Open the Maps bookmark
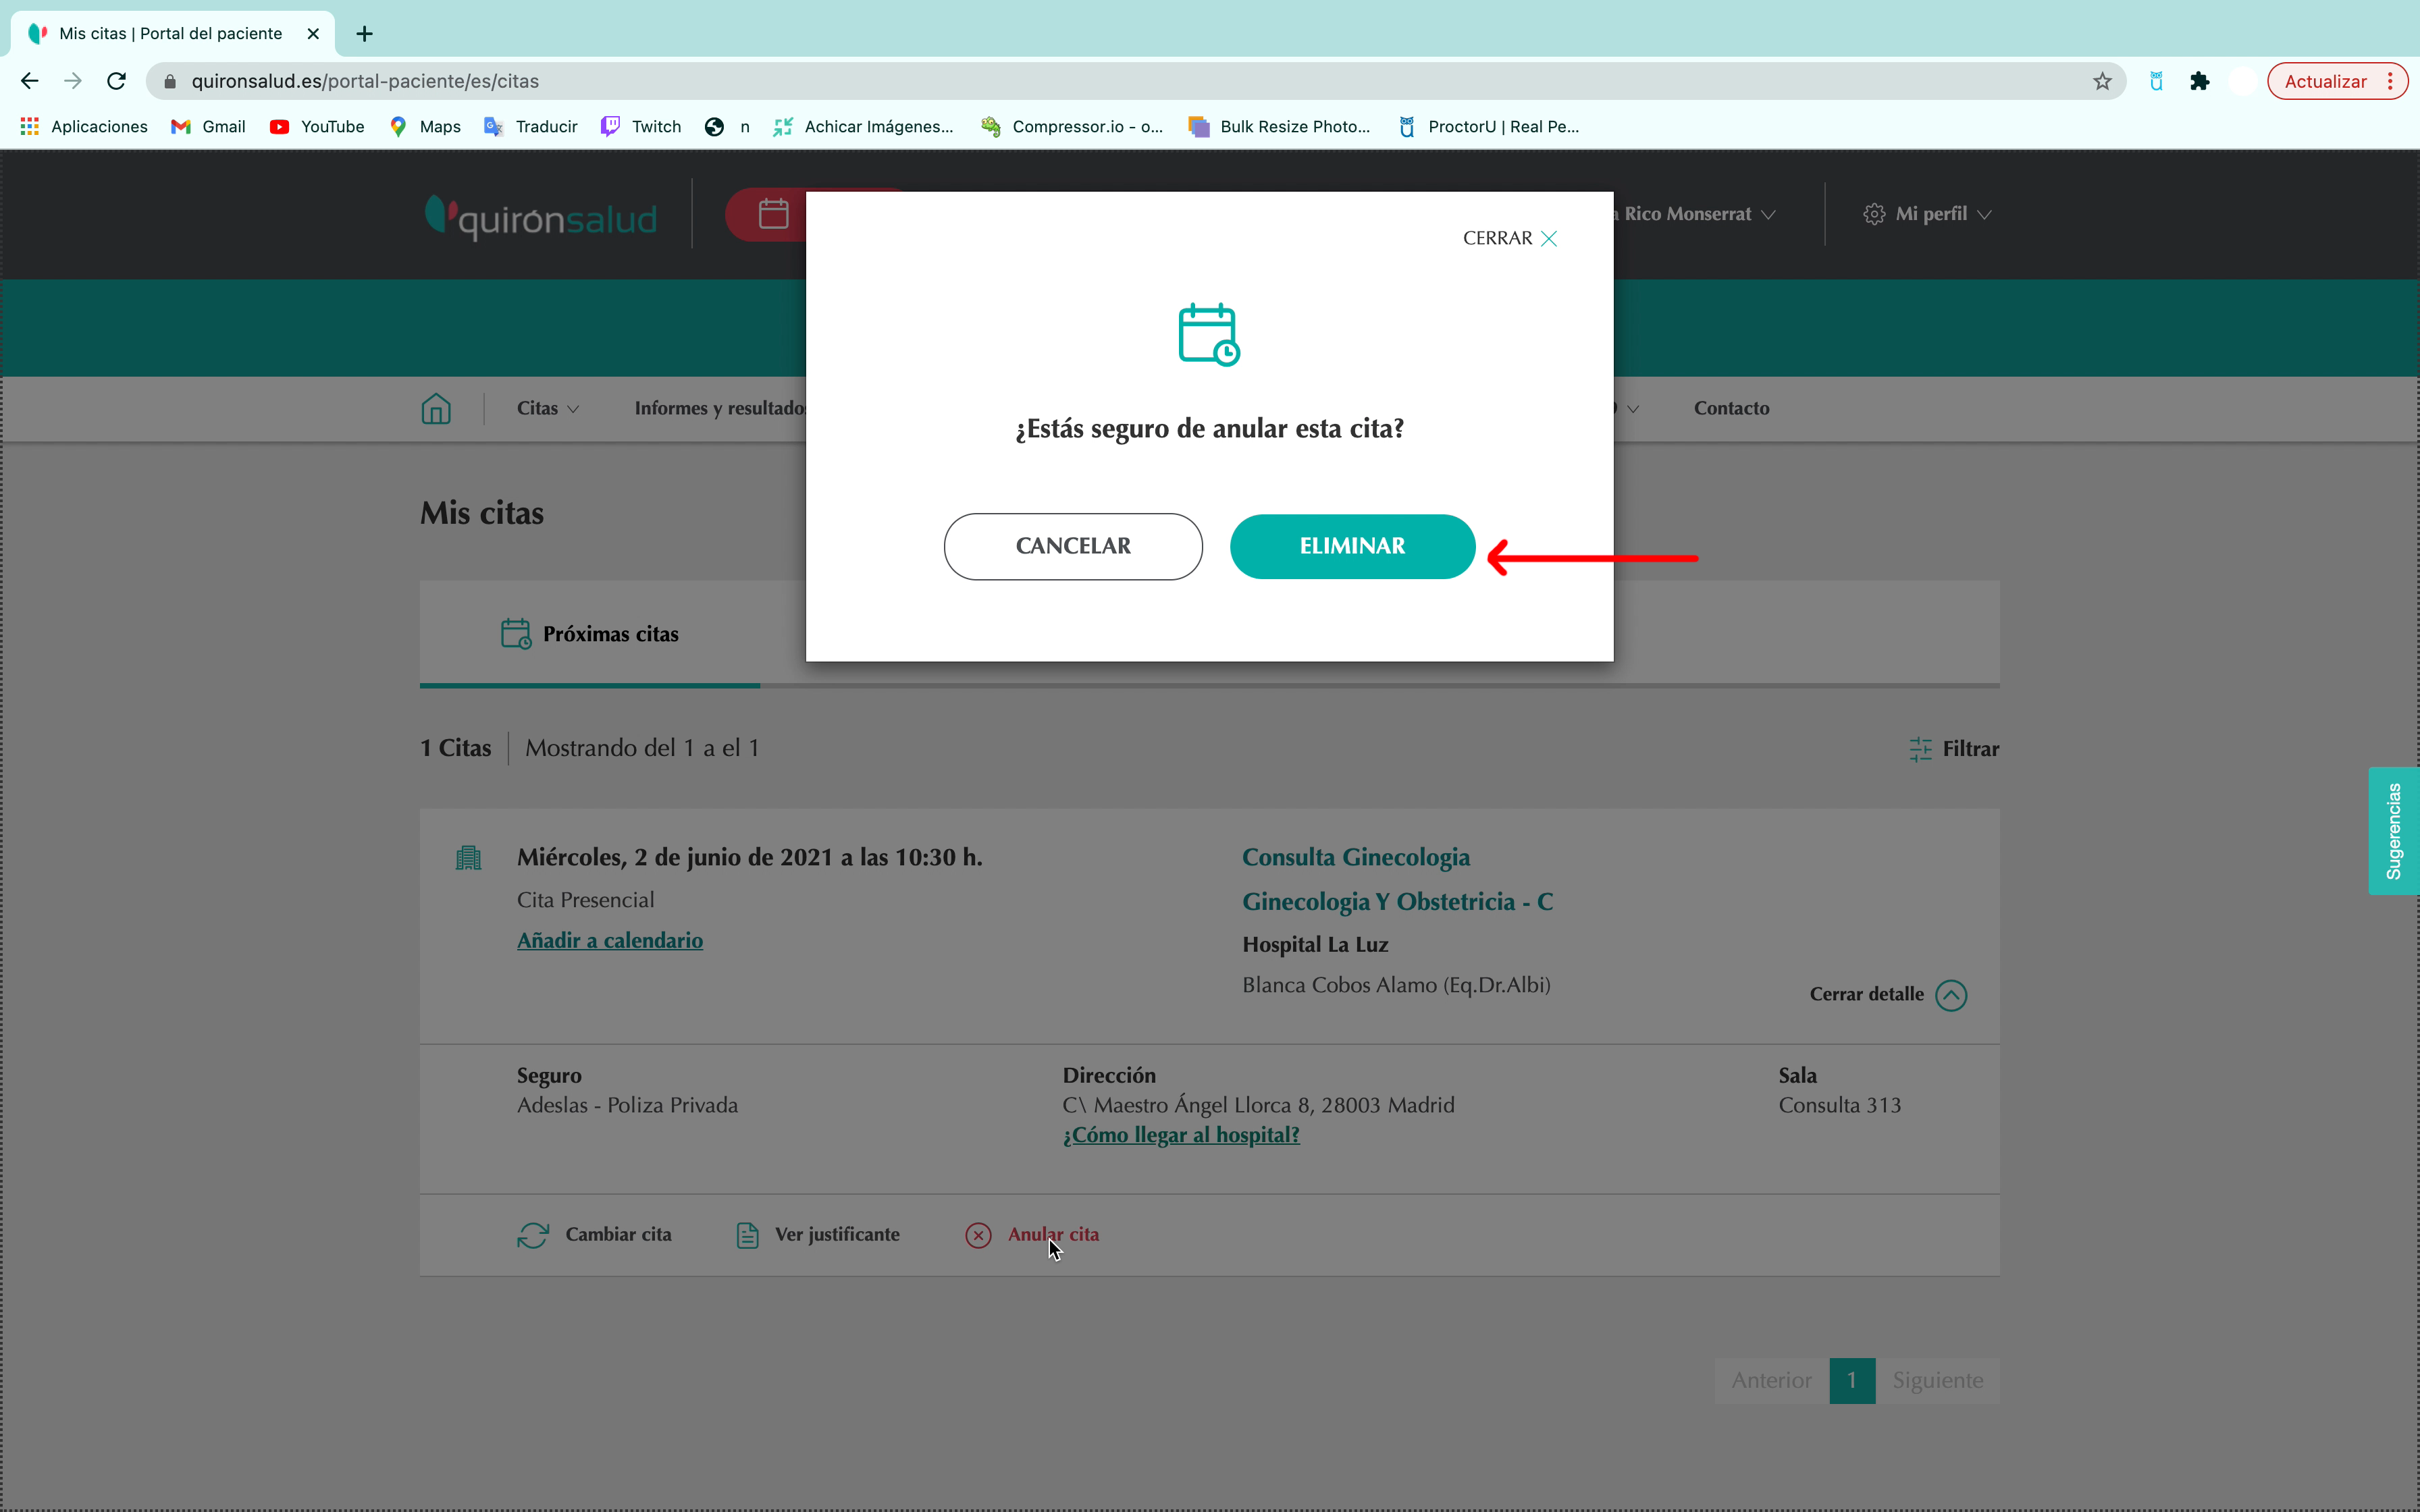 coord(425,126)
